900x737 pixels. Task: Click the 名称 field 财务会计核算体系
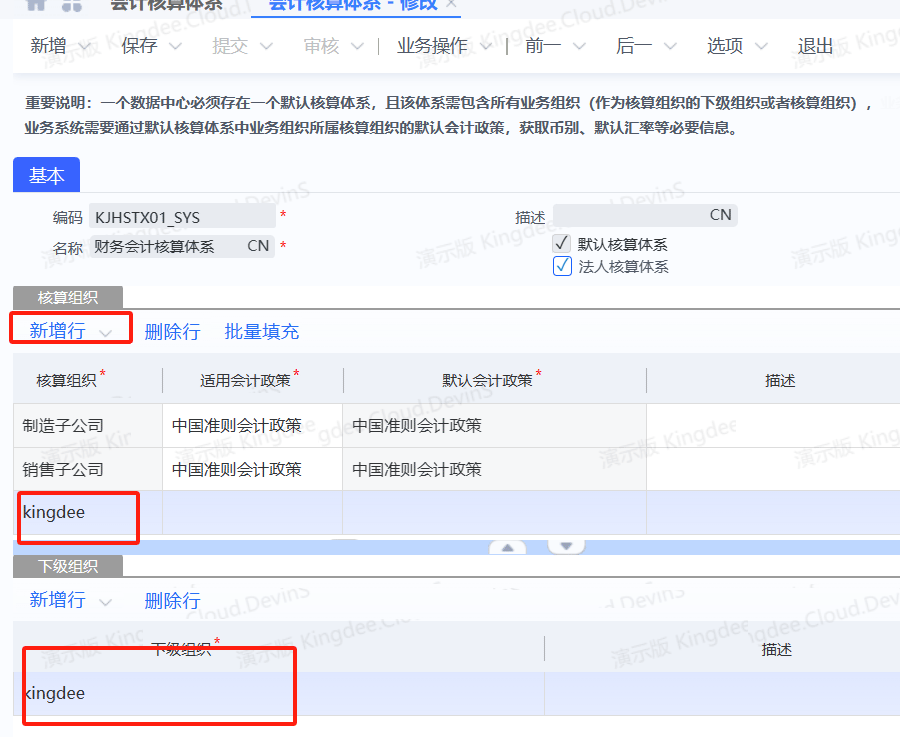[x=182, y=246]
